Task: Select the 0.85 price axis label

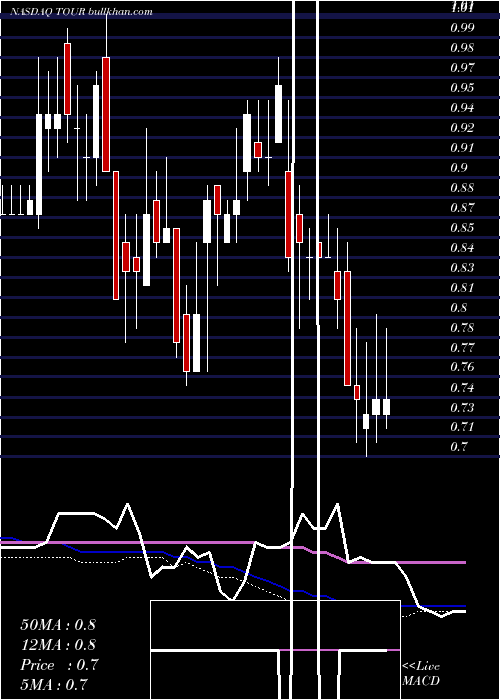Action: point(462,228)
